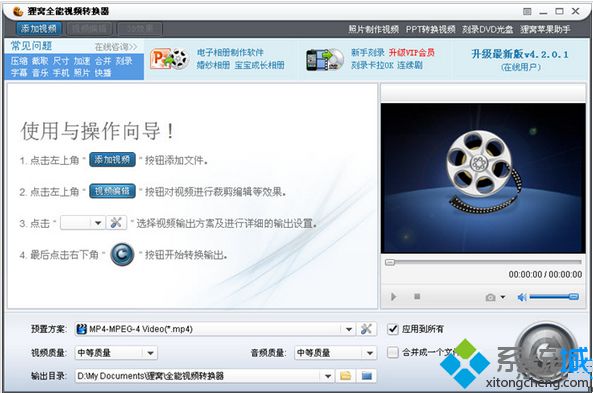Check the 合并成一个文件 checkbox
Viewport: 593px width, 393px height.
point(393,353)
